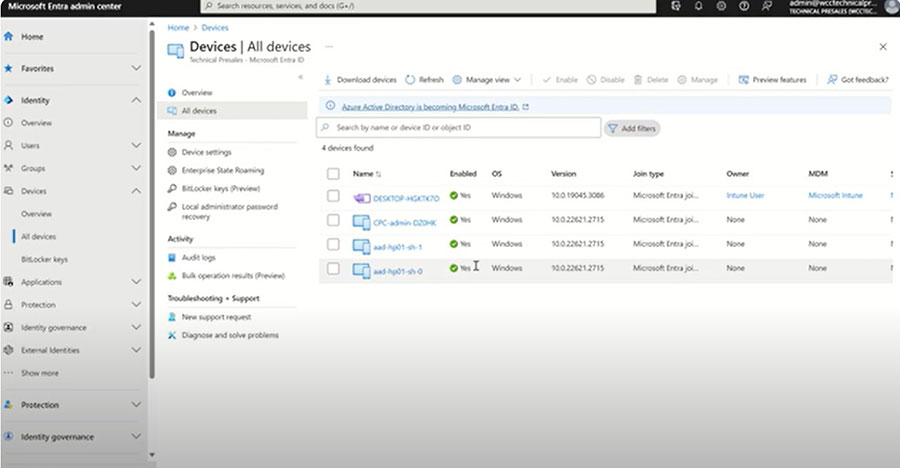Screen dimensions: 900x468
Task: Click the New support request icon
Action: 172,317
